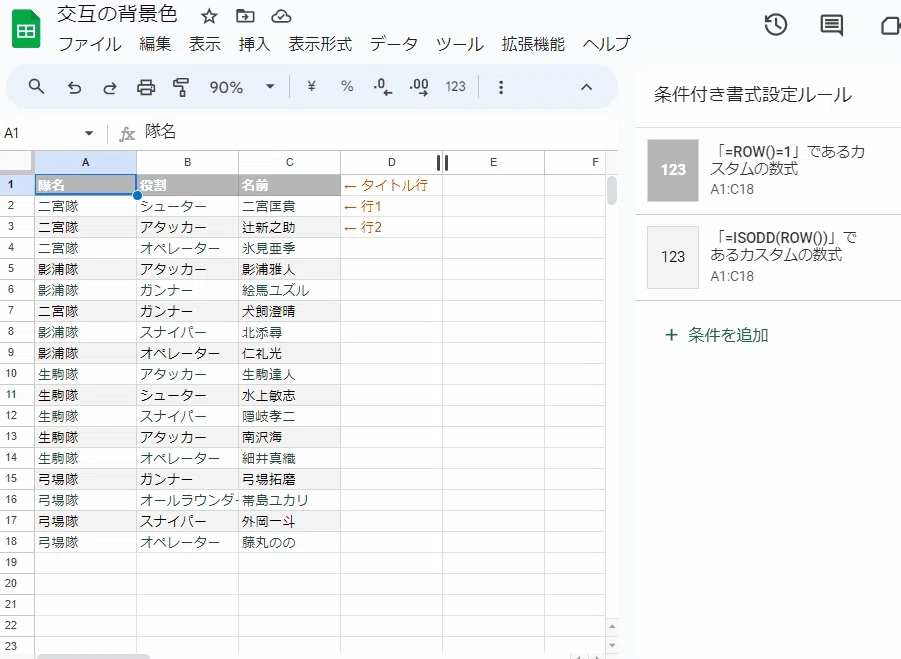Open more formats 123 button
Viewport: 901px width, 659px height.
455,87
